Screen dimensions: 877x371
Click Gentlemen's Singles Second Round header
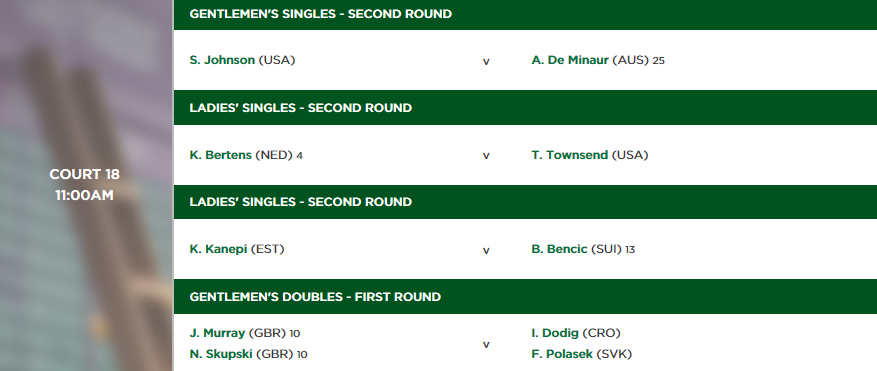(525, 15)
